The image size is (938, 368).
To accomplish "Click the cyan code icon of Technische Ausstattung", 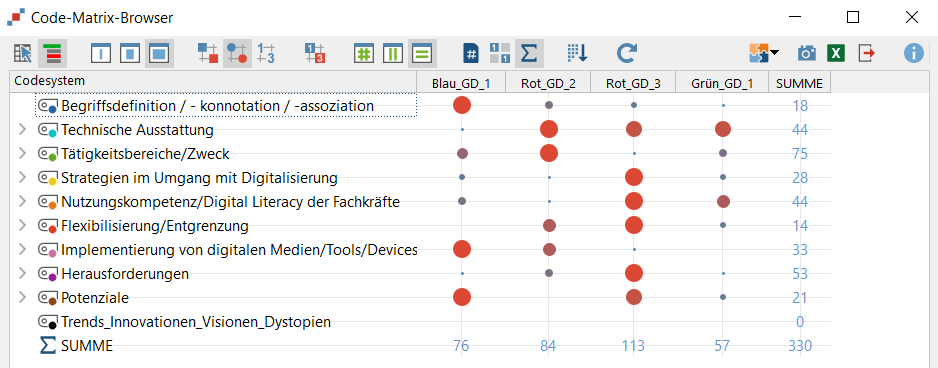I will 47,130.
